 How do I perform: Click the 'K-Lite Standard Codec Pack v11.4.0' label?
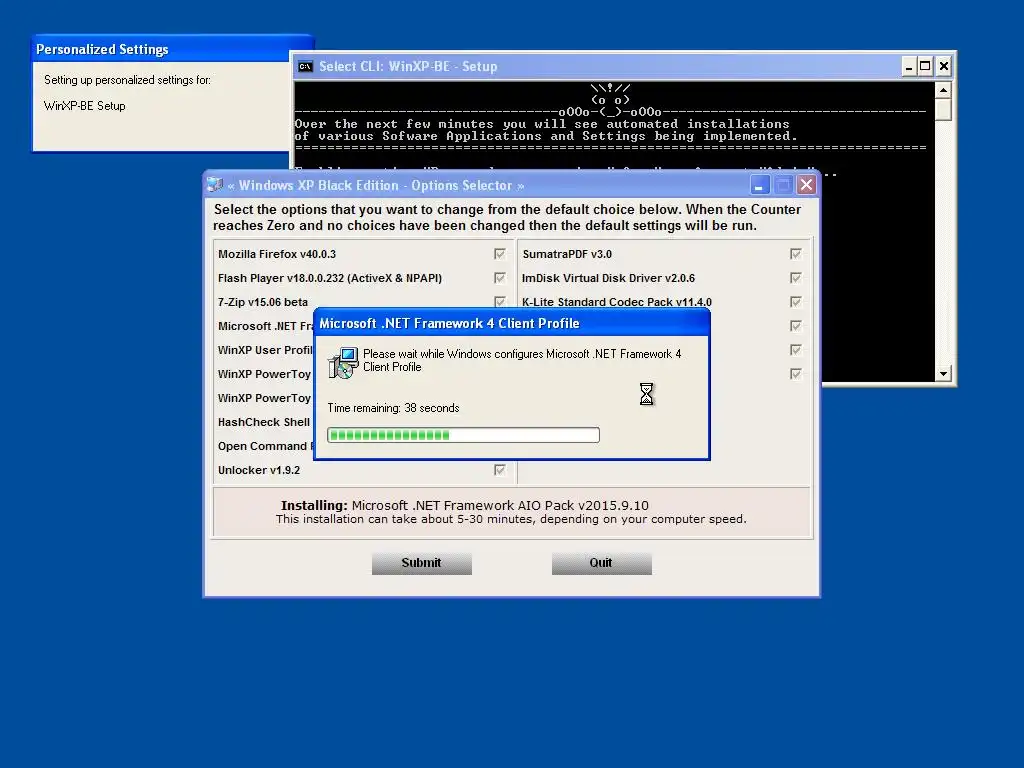[x=616, y=302]
